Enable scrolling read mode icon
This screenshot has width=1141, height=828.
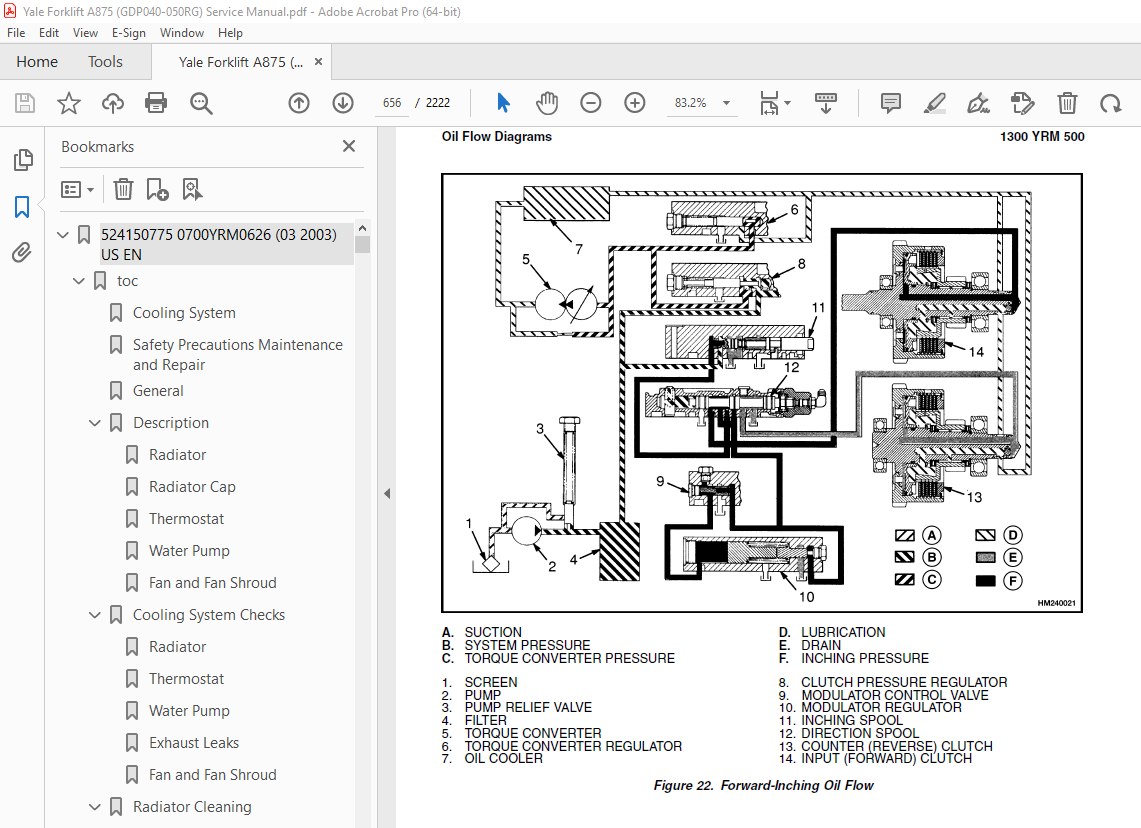coord(826,103)
